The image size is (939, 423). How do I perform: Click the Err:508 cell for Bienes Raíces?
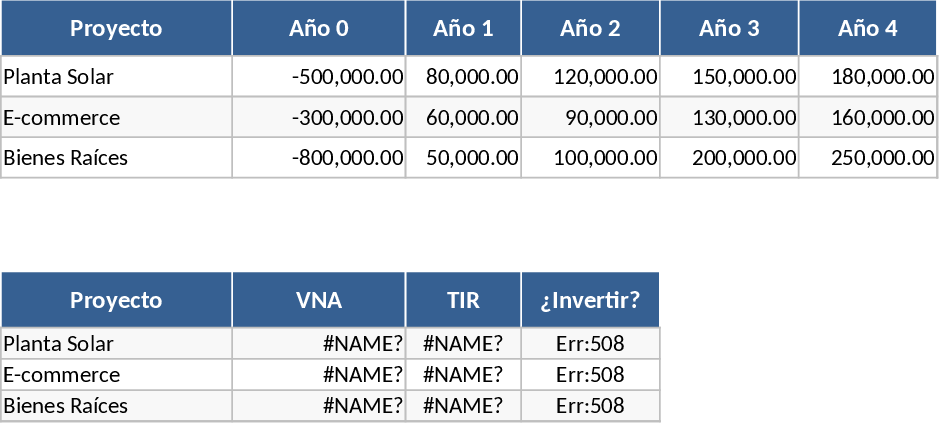(590, 406)
